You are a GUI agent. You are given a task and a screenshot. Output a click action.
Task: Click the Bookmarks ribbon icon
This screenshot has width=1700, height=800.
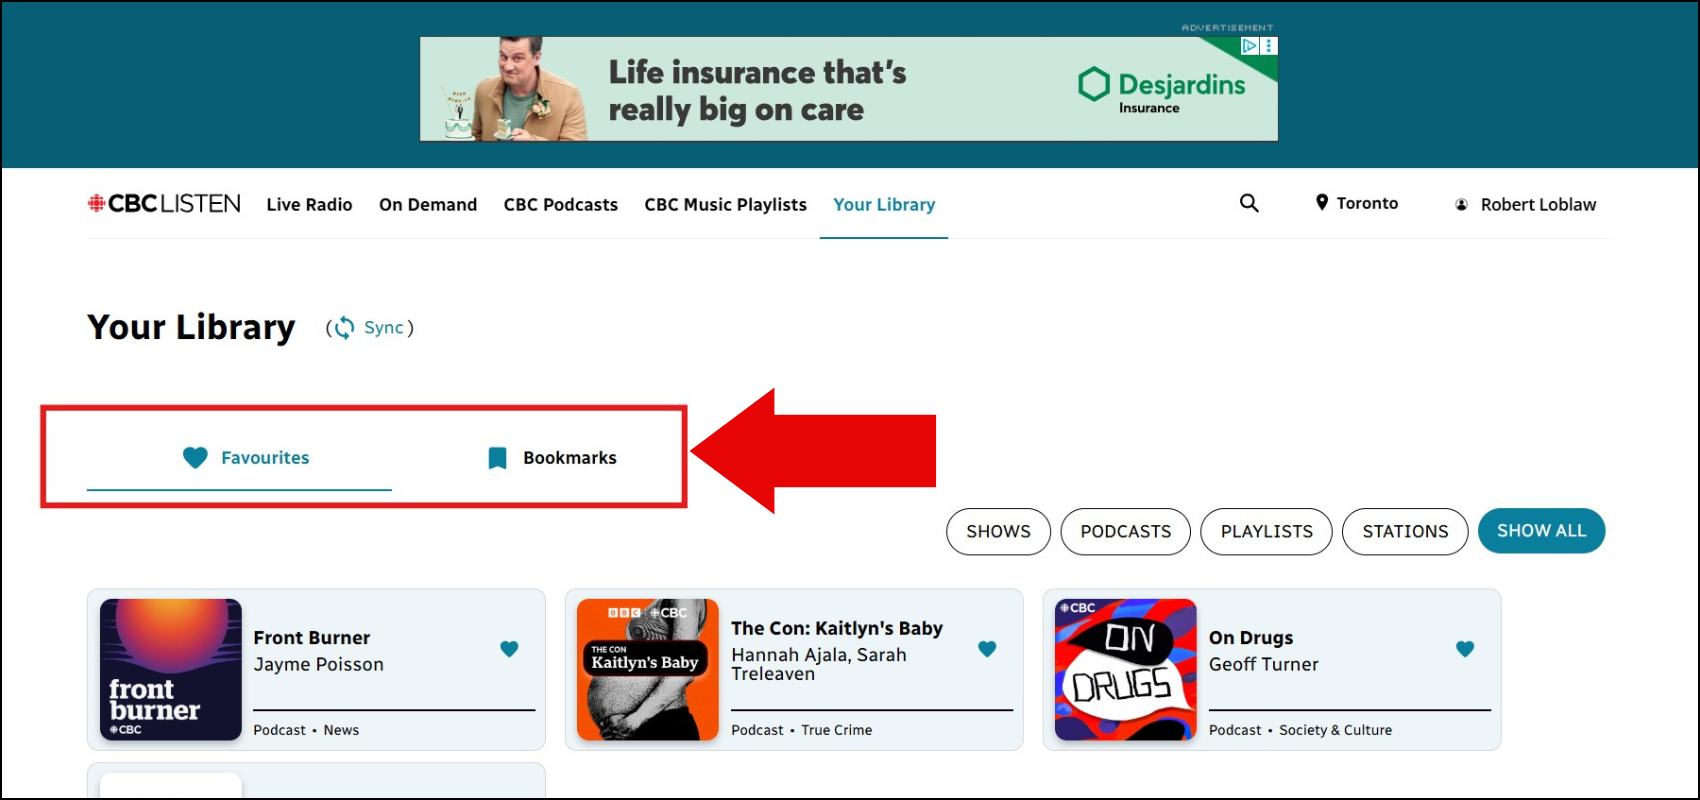497,458
